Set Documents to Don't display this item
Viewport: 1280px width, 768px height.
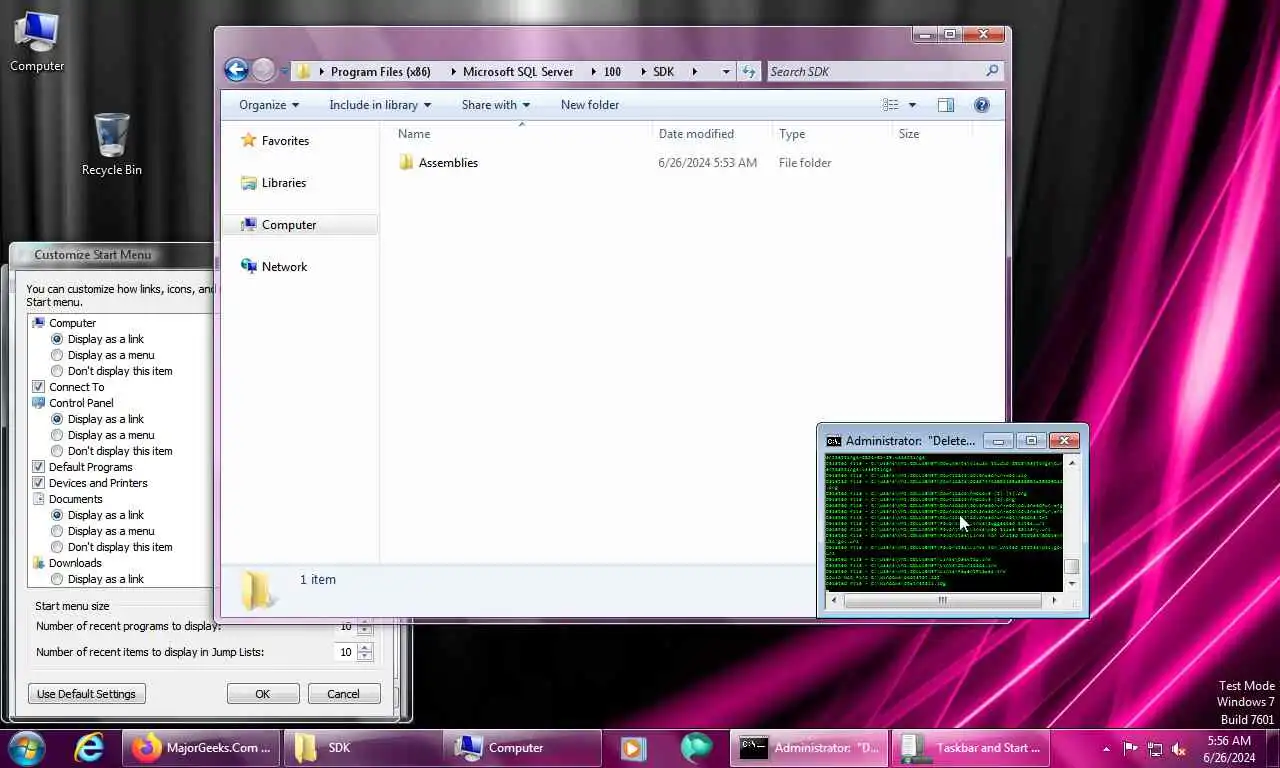pos(57,547)
